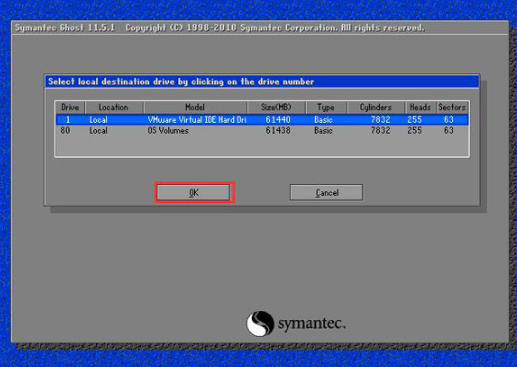Image resolution: width=517 pixels, height=367 pixels.
Task: Click Local location in drive 1 row
Action: pyautogui.click(x=98, y=120)
